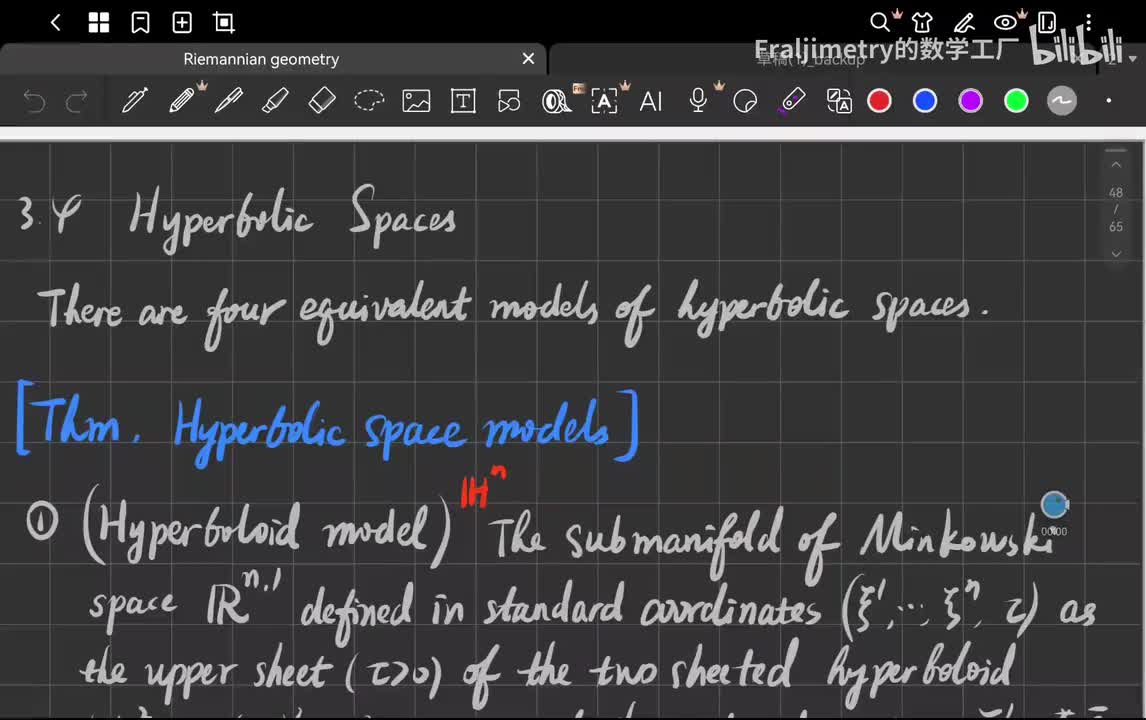Go back with the left arrow

[56, 23]
